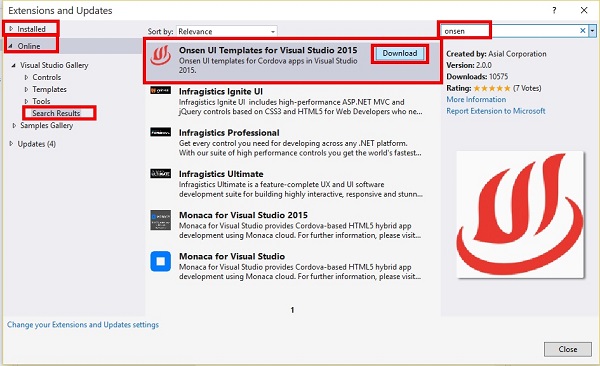Open the Sort by Relevance dropdown
The width and height of the screenshot is (600, 366).
(x=227, y=31)
